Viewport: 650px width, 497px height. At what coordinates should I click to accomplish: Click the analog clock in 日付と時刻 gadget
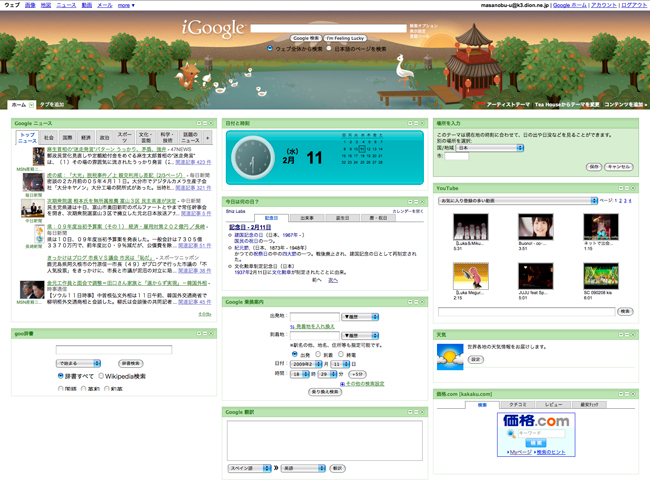[252, 158]
